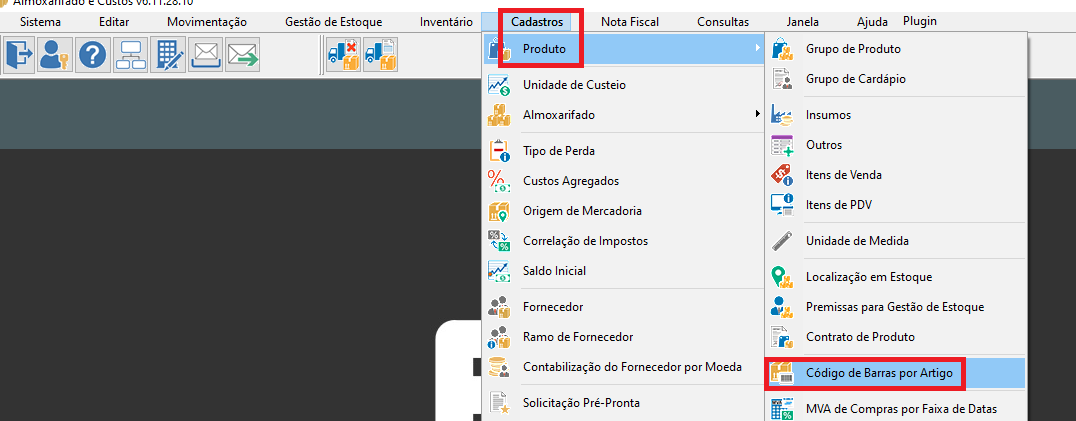Expand the Almoxarifado submenu entry
Screen dimensions: 1076x421
pos(624,115)
